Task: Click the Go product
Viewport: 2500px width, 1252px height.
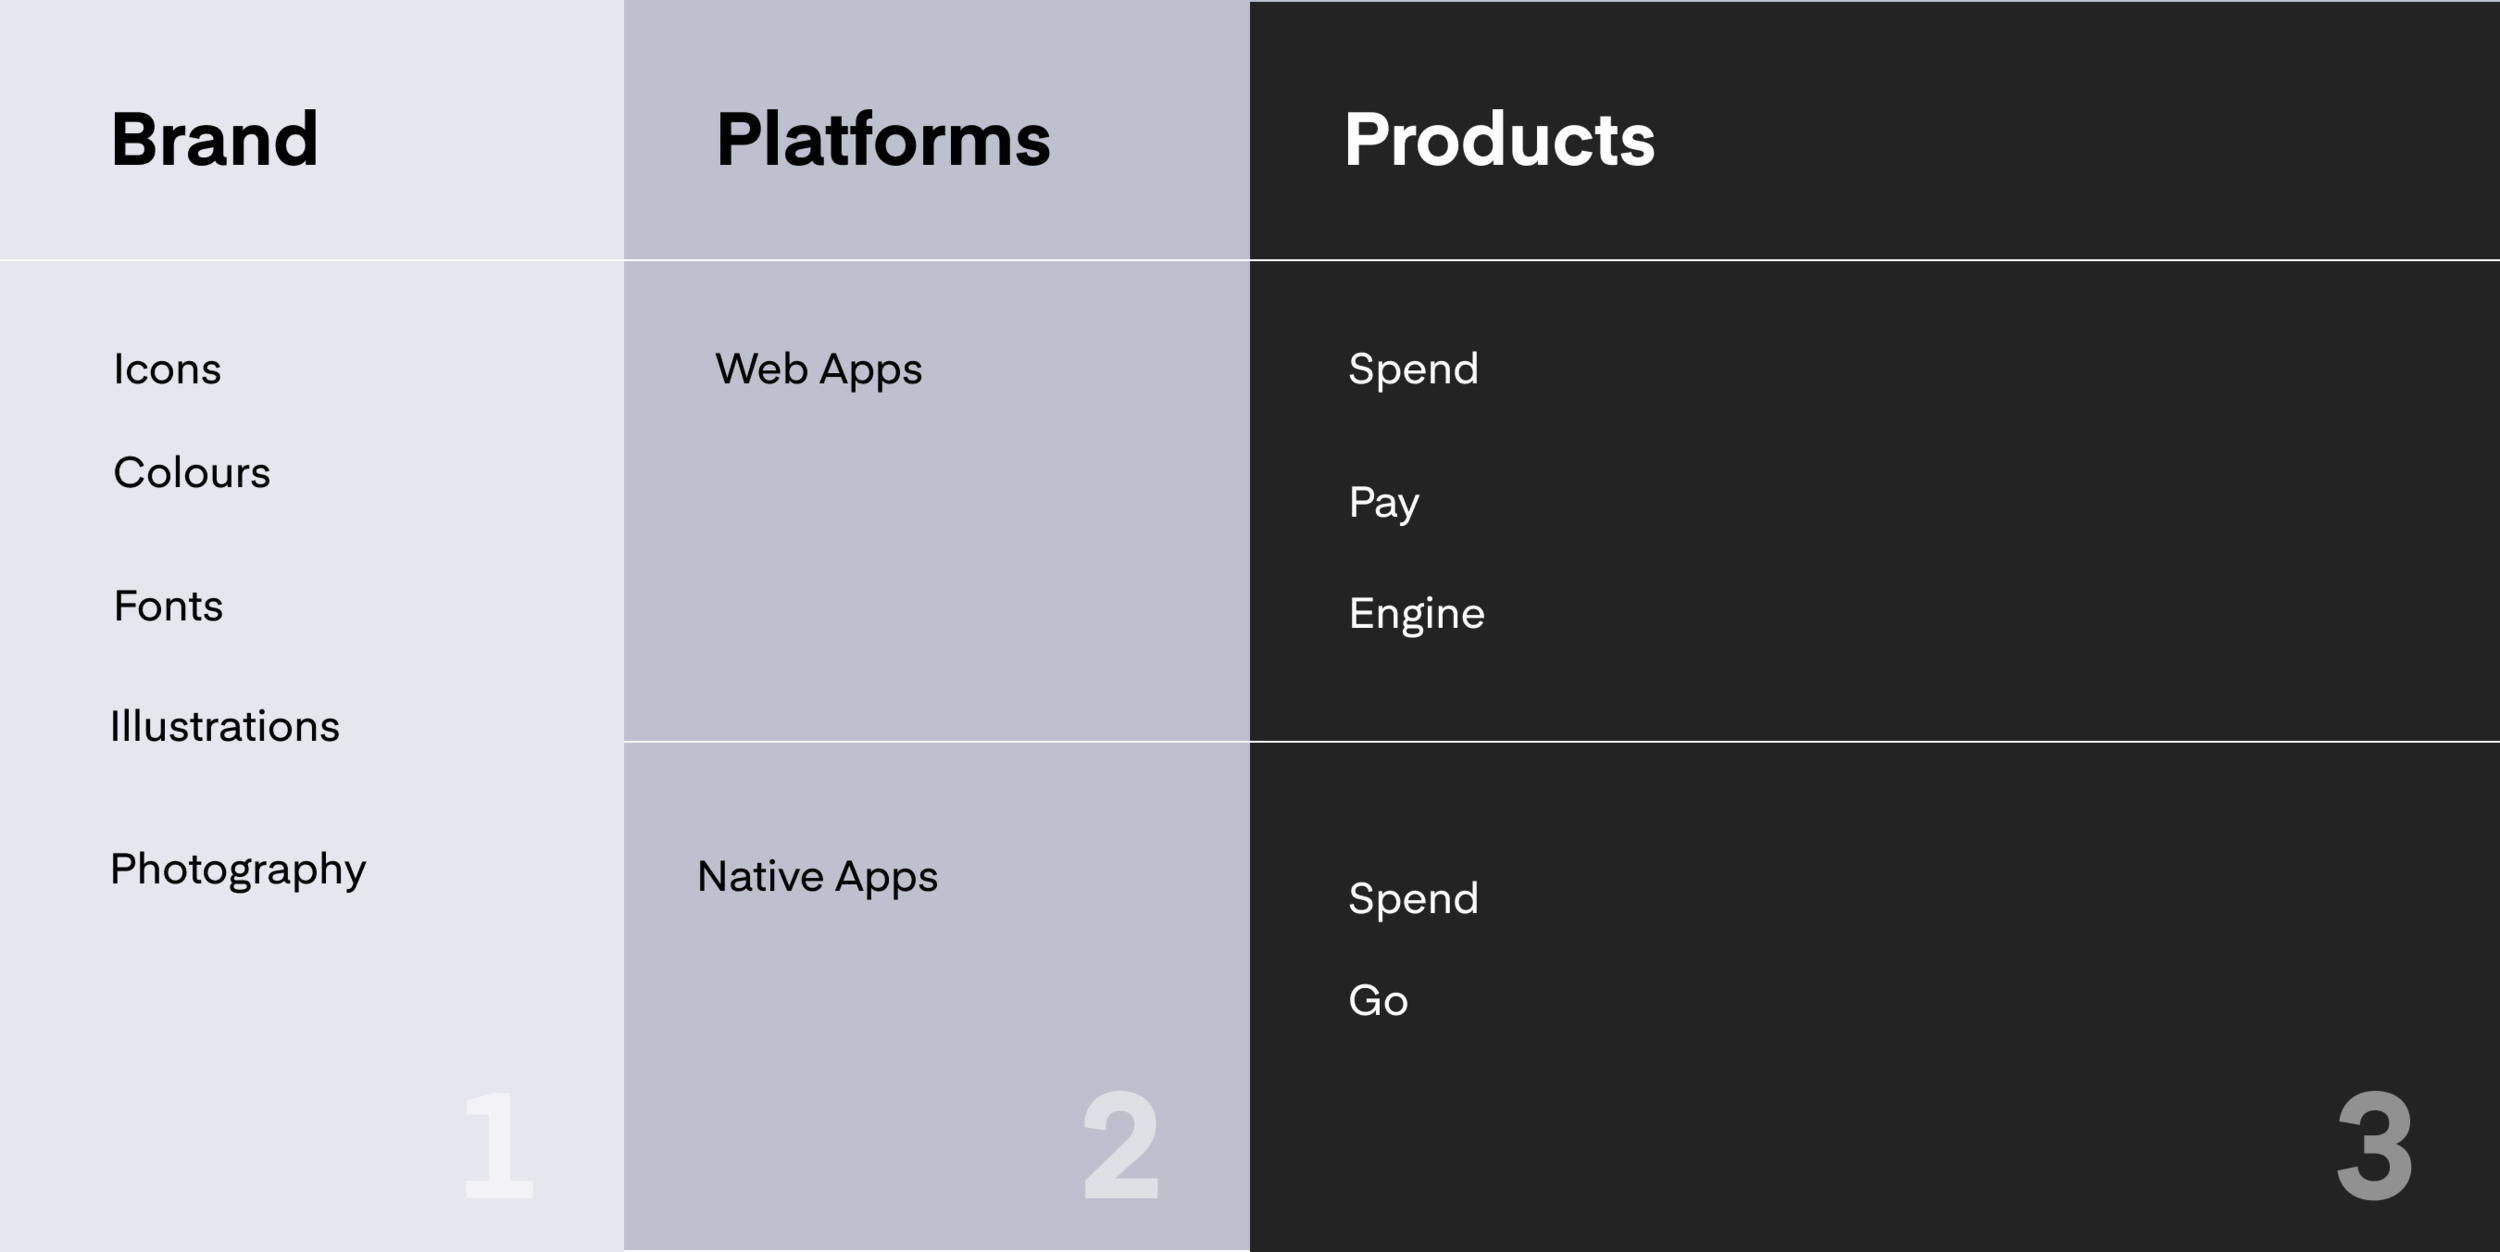Action: point(1378,1001)
